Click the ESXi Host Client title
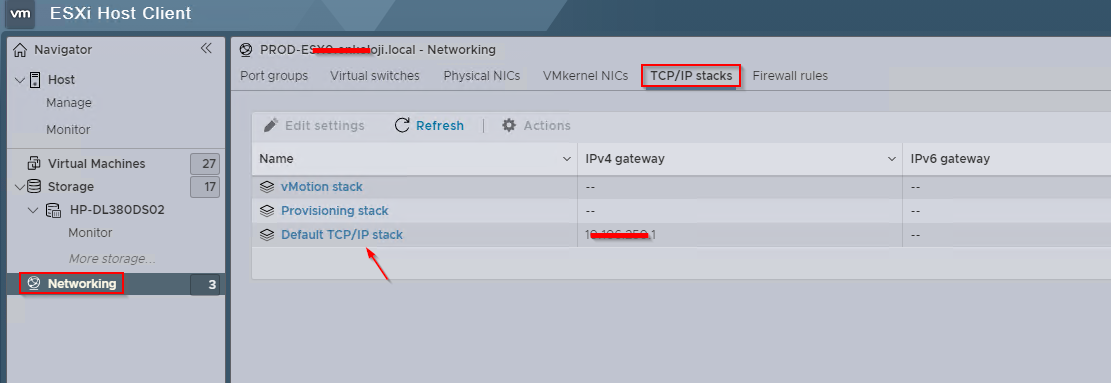This screenshot has width=1111, height=383. pos(121,13)
